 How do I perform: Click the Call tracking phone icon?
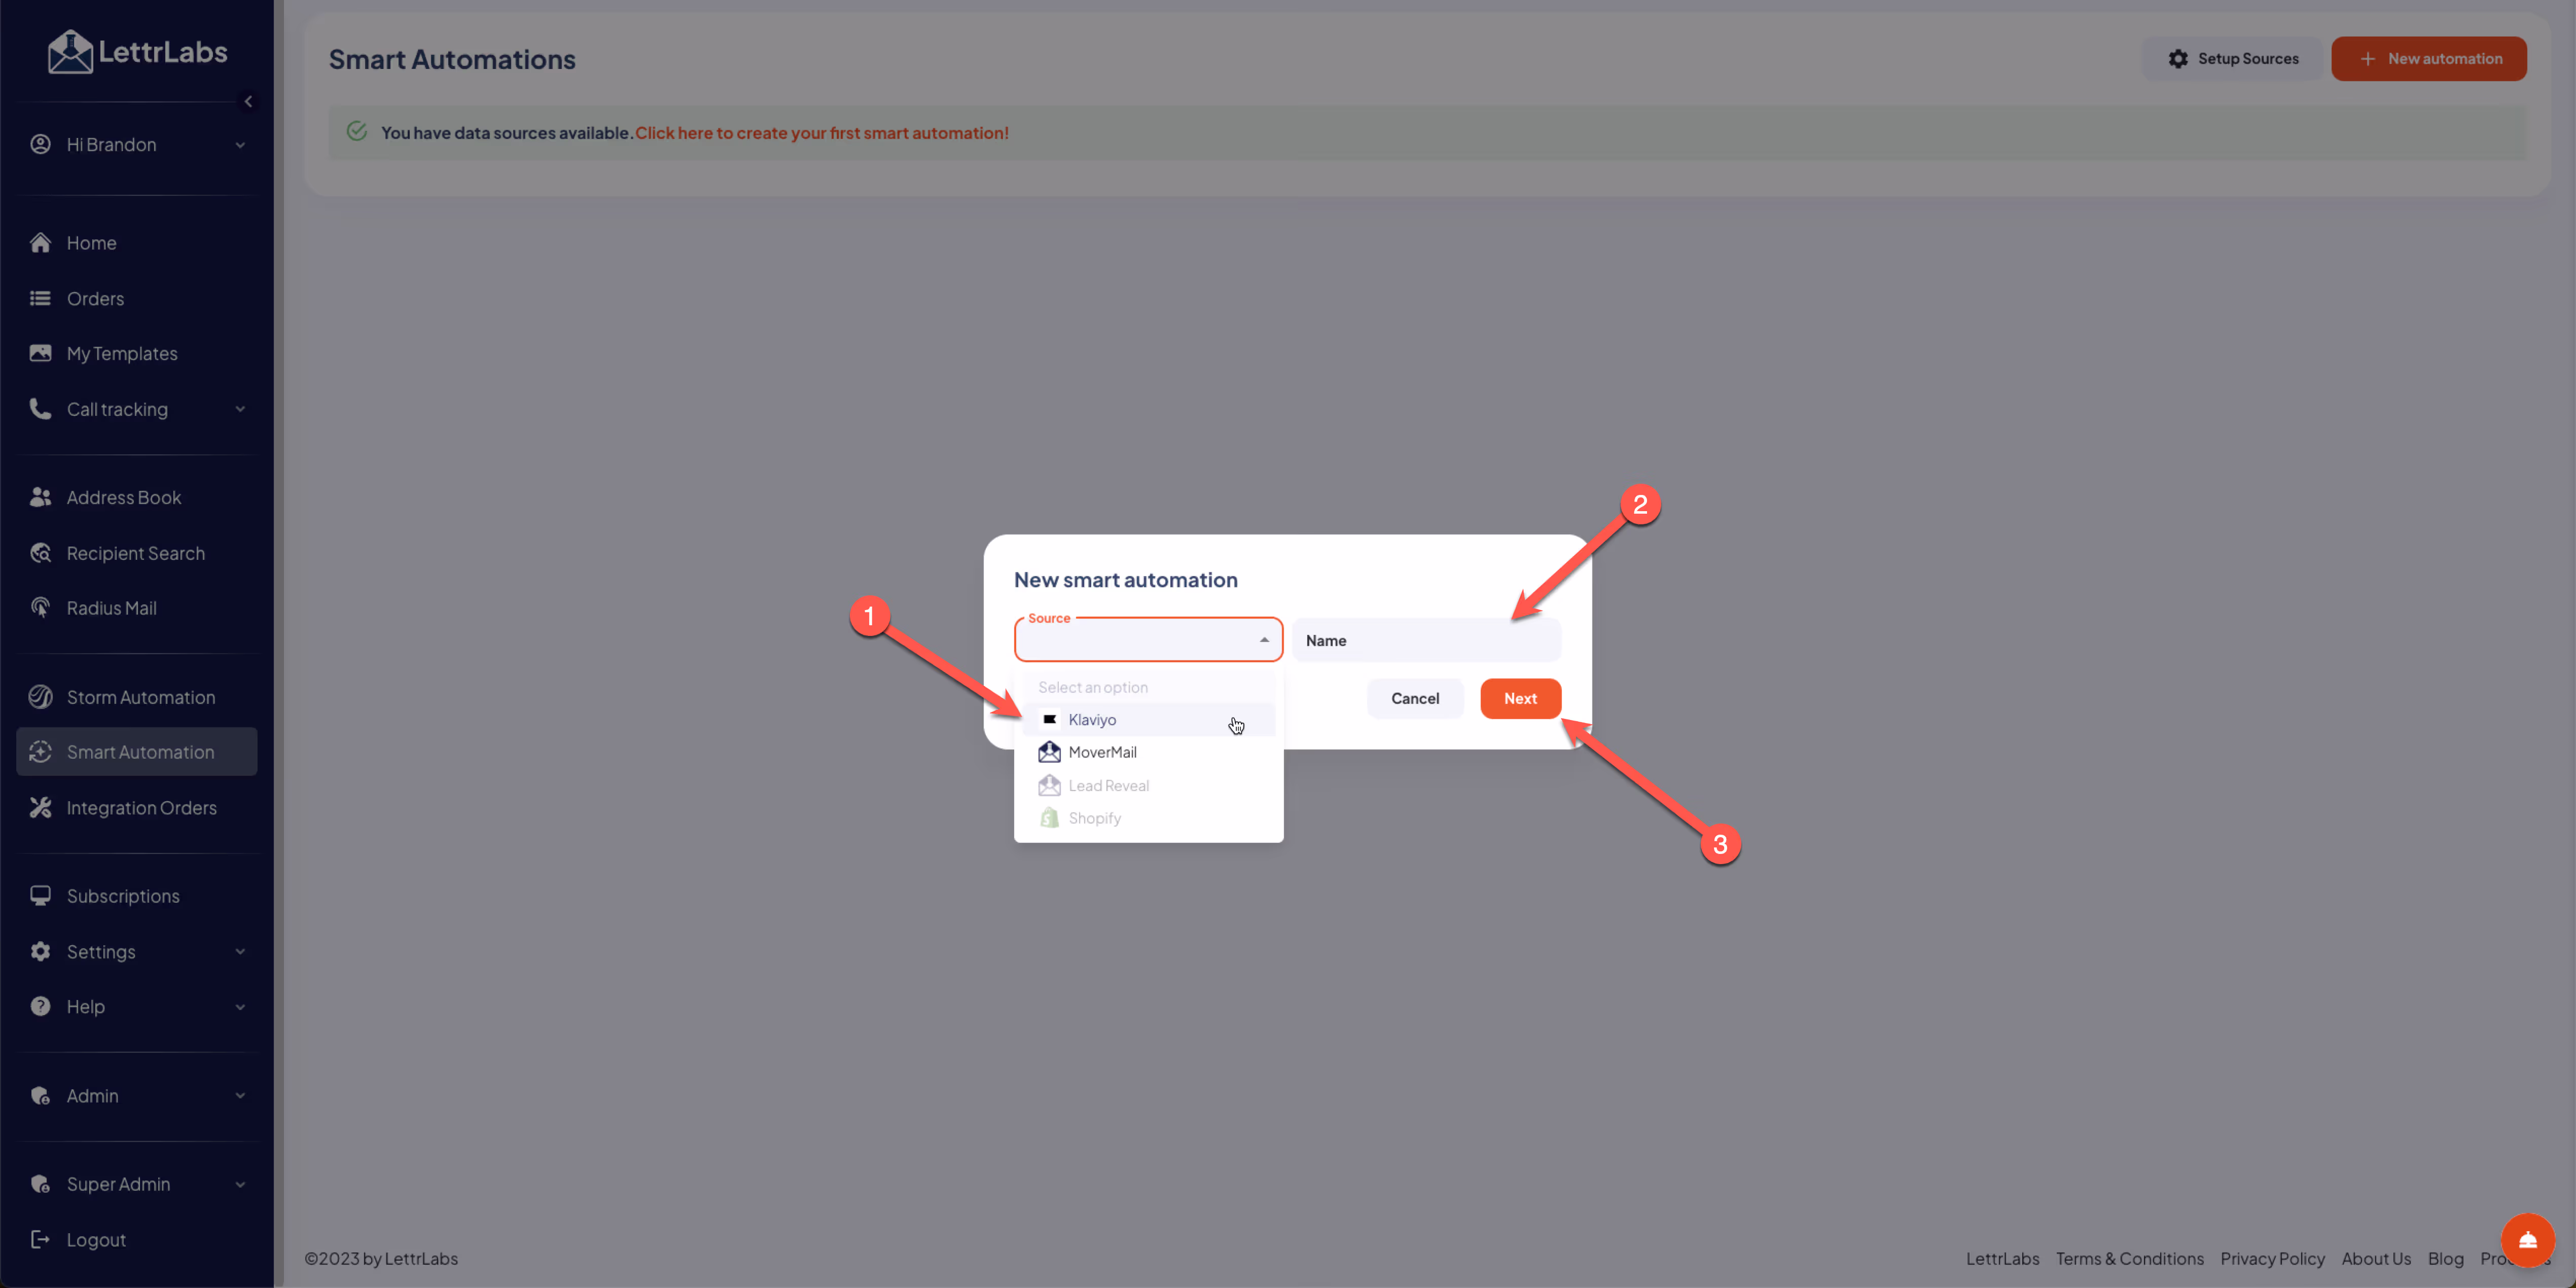coord(40,409)
